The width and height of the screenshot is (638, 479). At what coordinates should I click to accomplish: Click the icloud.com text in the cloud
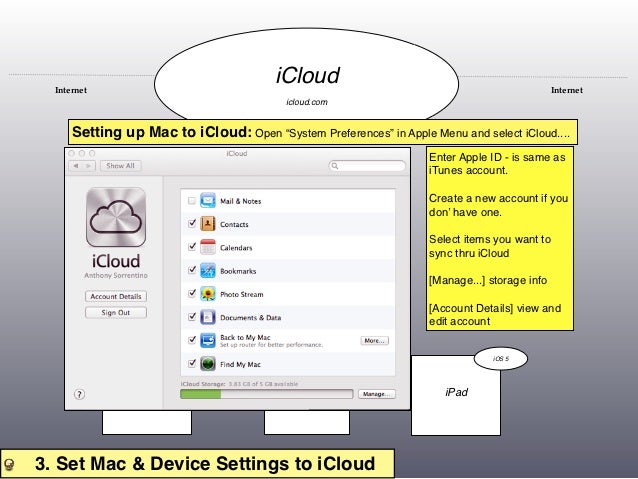(307, 102)
